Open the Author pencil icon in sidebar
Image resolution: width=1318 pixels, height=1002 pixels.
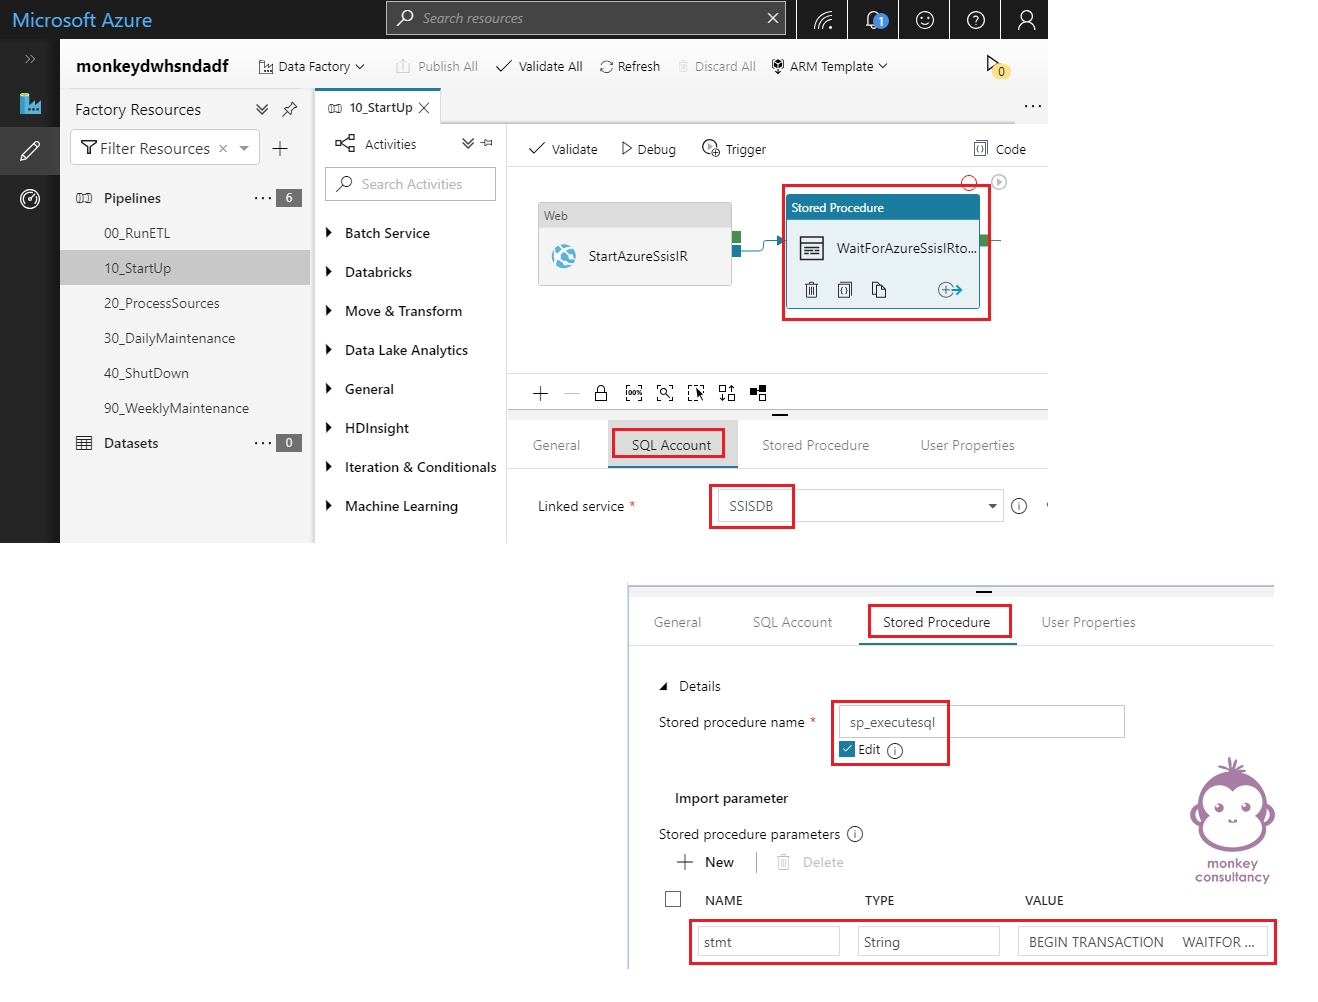(x=30, y=151)
